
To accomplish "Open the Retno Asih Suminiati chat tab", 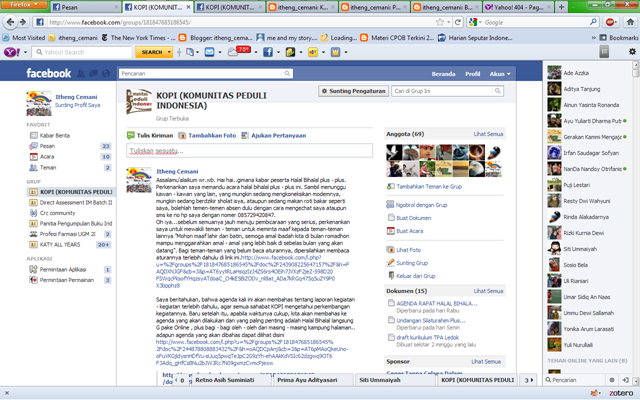I will click(x=230, y=380).
